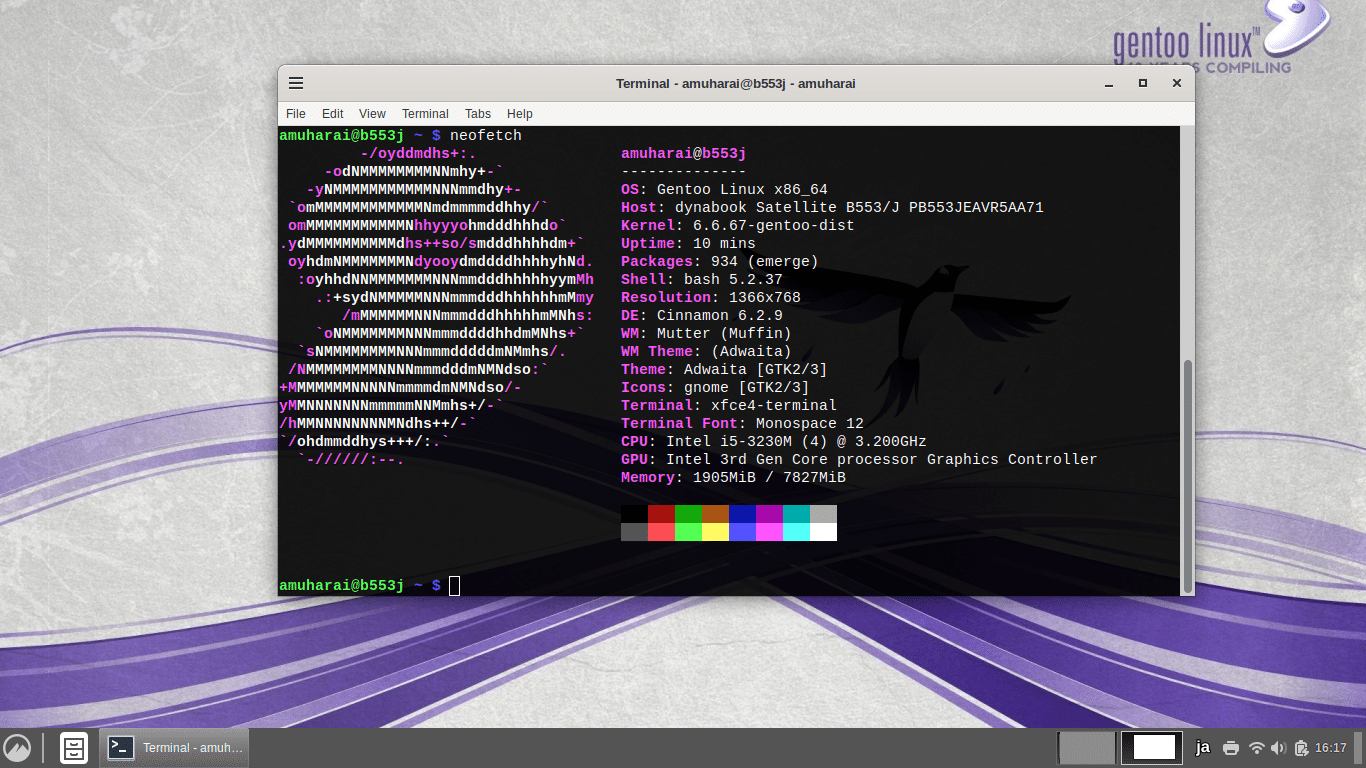
Task: Open the View menu
Action: pyautogui.click(x=372, y=114)
